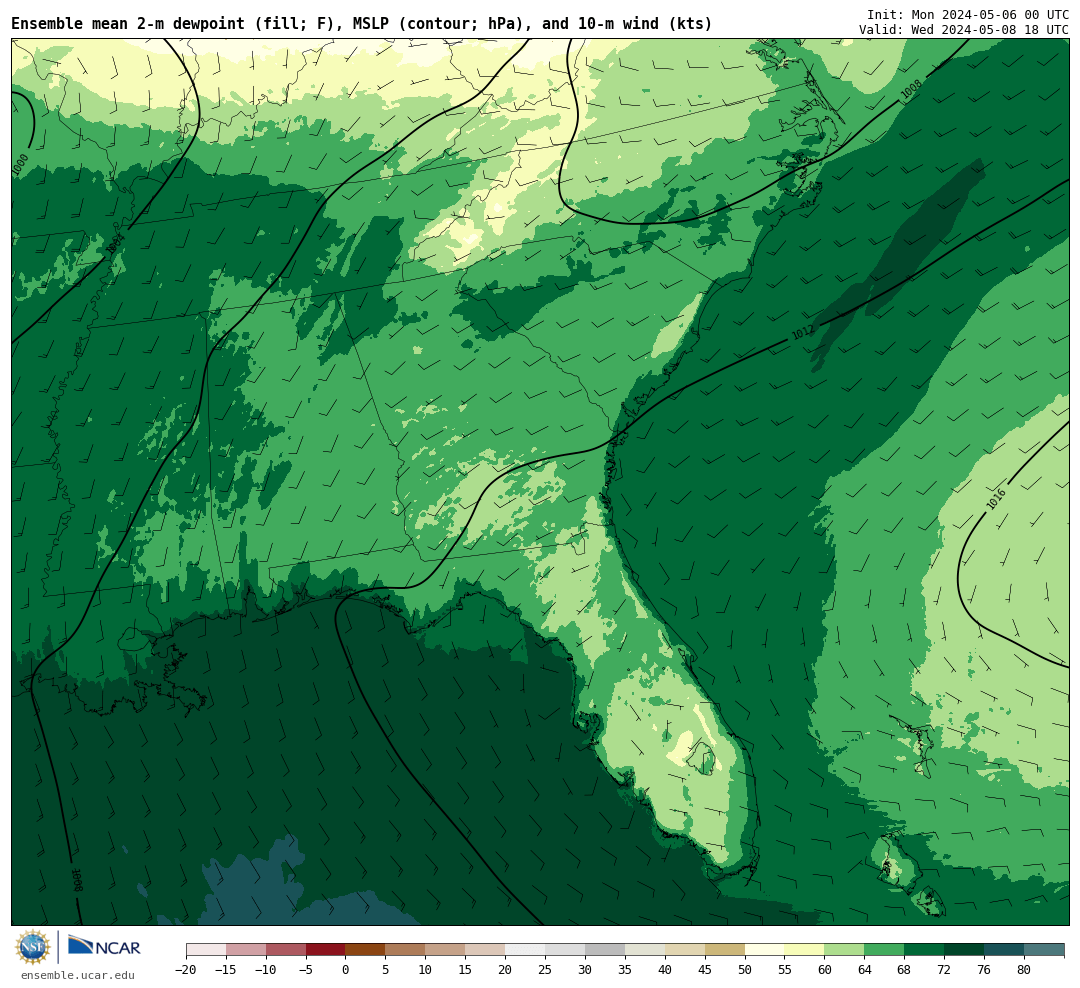Click the dark red swatch between -5 and 0
The image size is (1080, 988).
(326, 950)
